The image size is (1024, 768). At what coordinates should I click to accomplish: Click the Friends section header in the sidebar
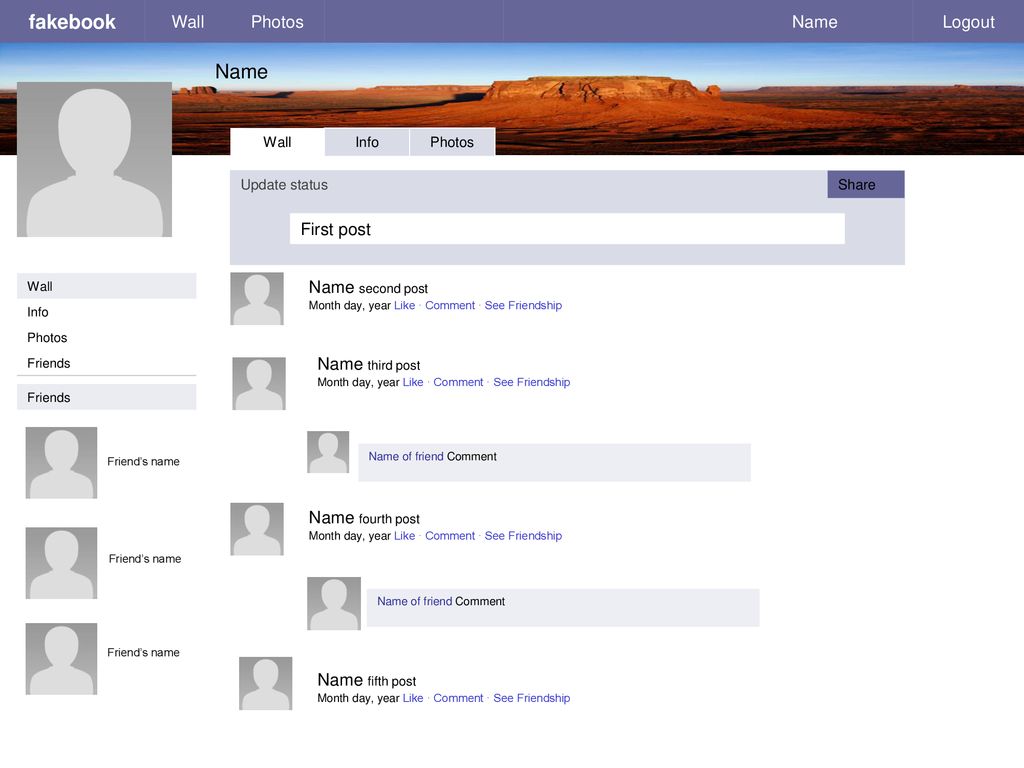pyautogui.click(x=106, y=397)
